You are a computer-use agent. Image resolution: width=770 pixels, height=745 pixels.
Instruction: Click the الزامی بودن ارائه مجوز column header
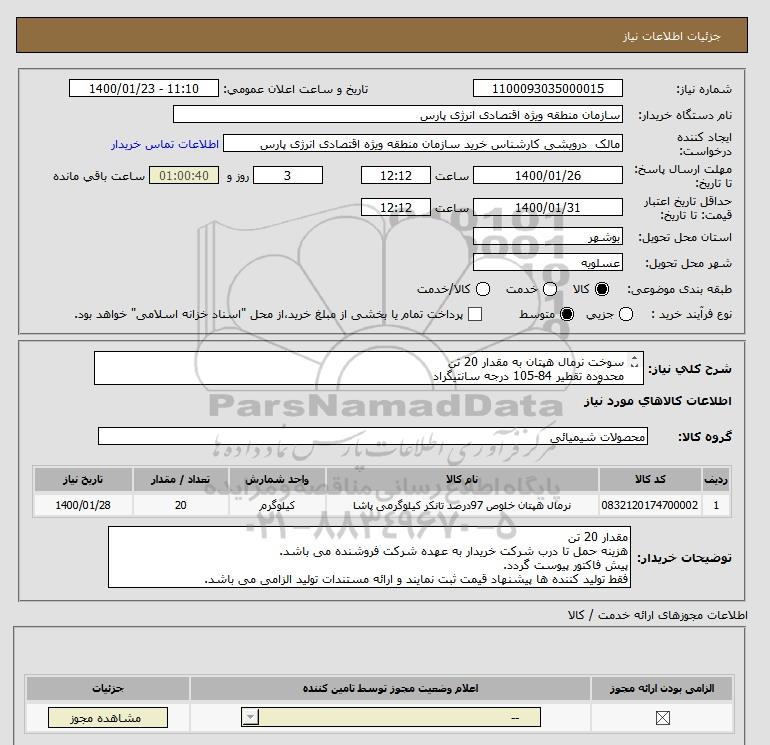(662, 689)
